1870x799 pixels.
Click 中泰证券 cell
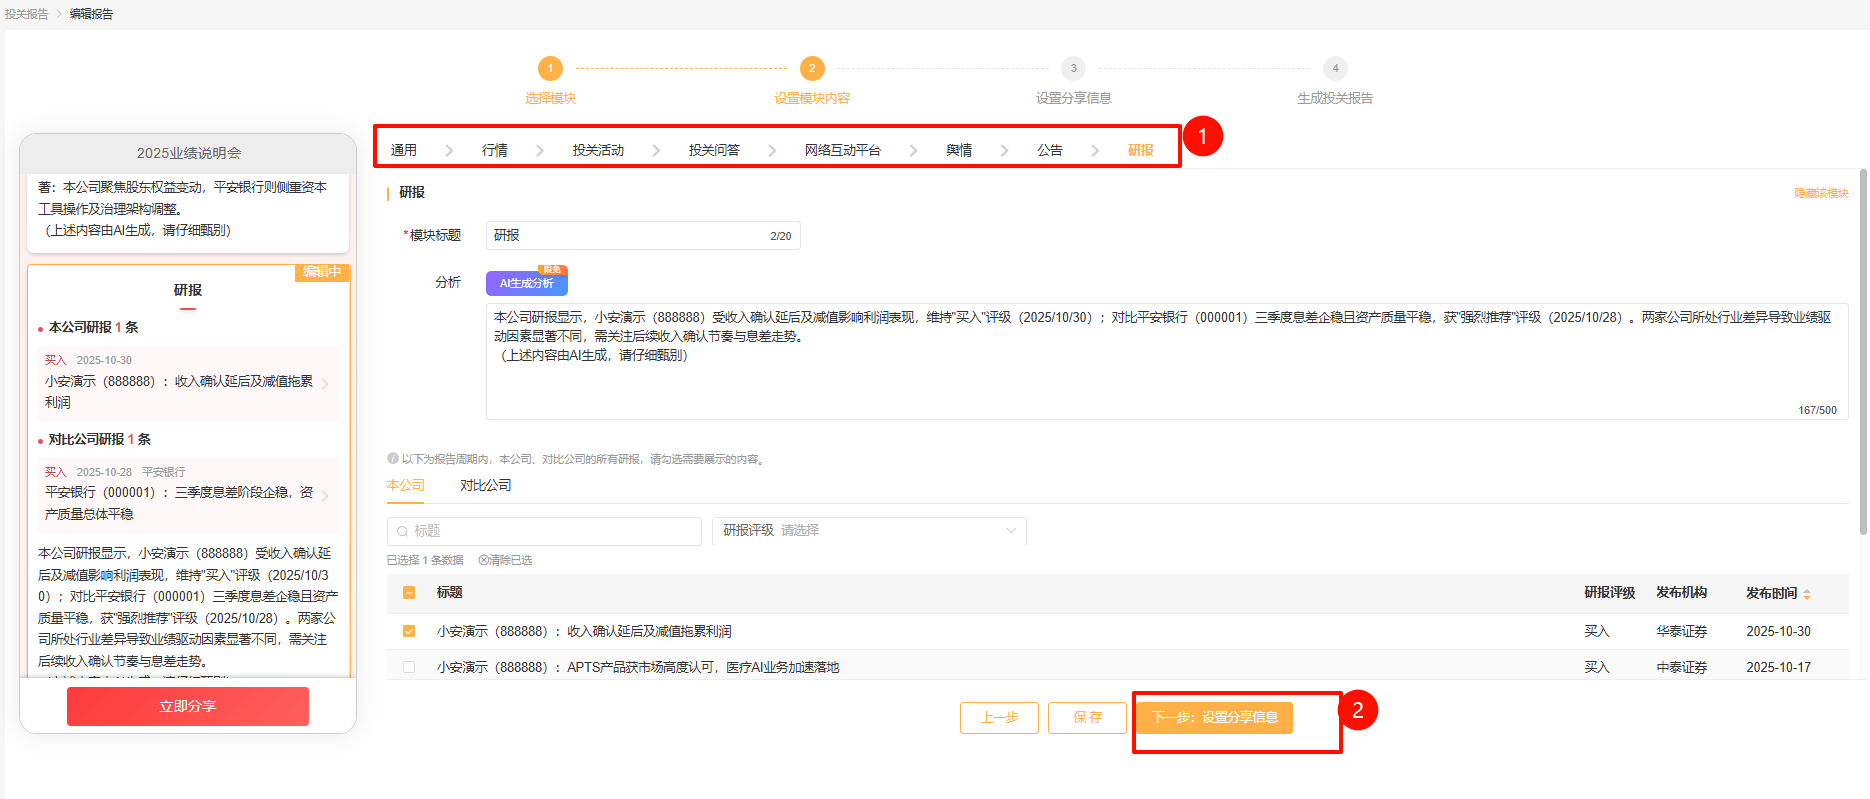point(1682,667)
